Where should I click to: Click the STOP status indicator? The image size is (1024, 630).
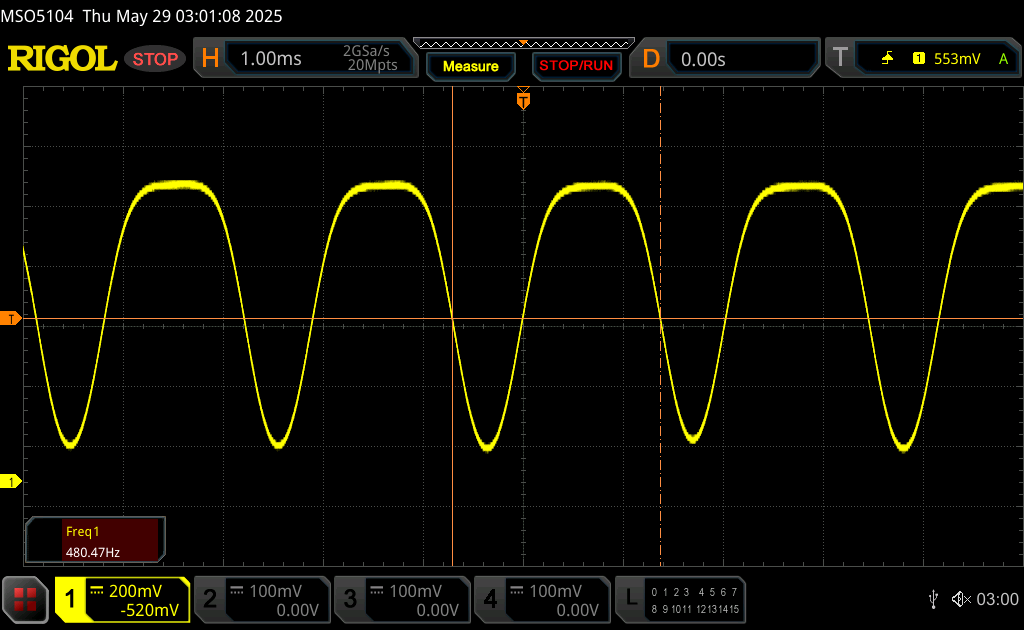pos(155,59)
